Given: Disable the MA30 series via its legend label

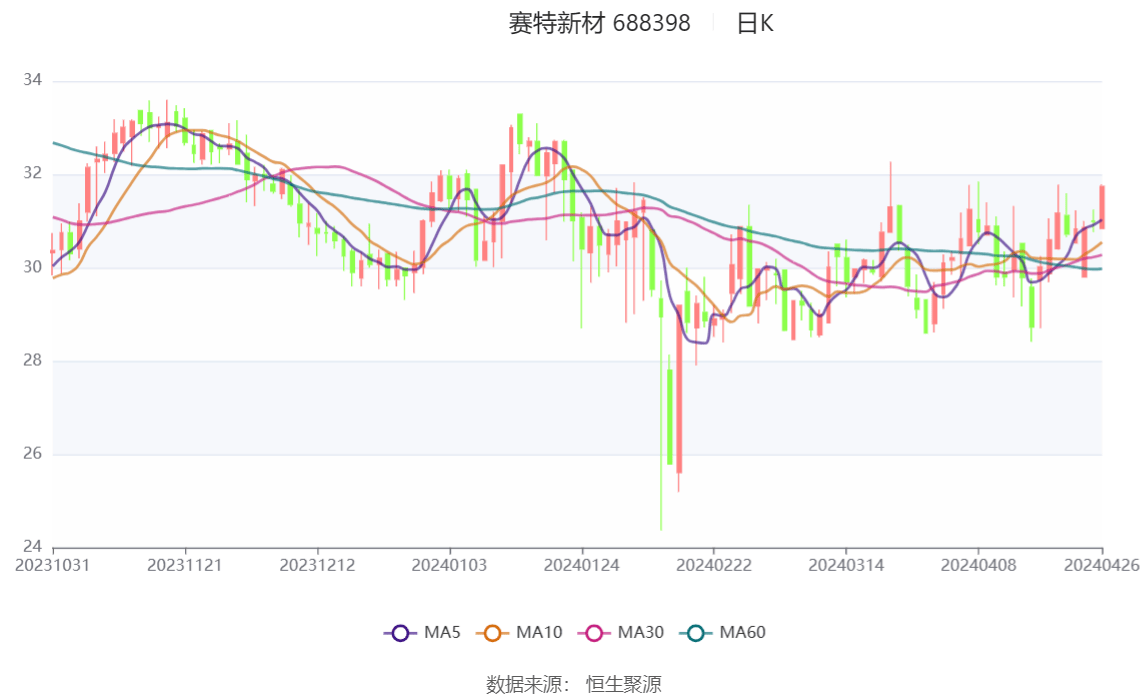Looking at the screenshot, I should [x=640, y=633].
